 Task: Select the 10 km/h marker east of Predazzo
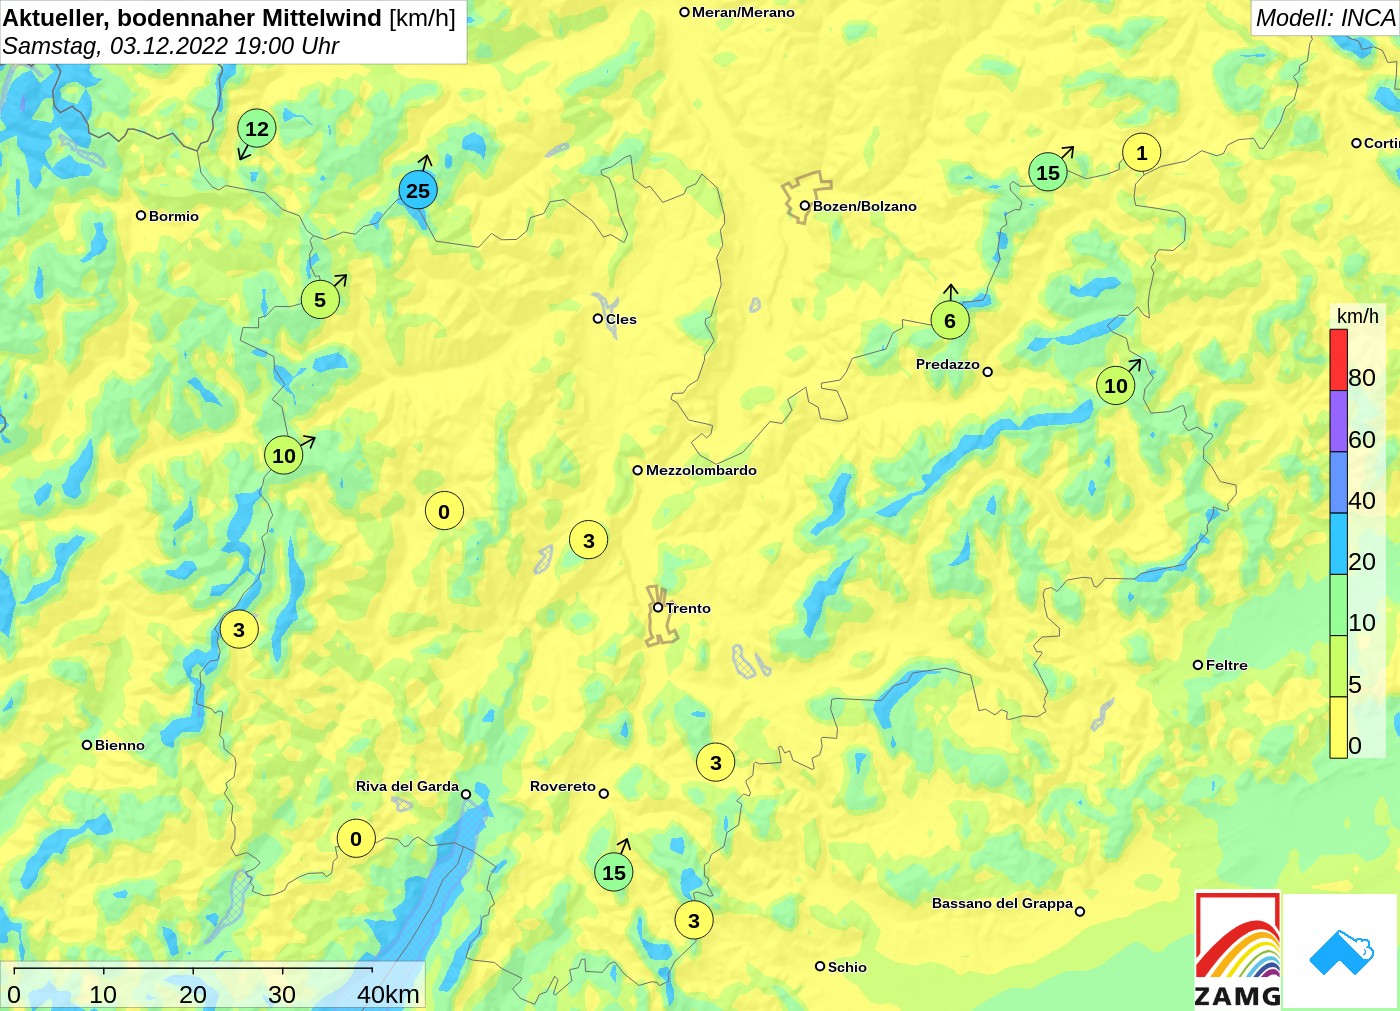[x=1116, y=385]
